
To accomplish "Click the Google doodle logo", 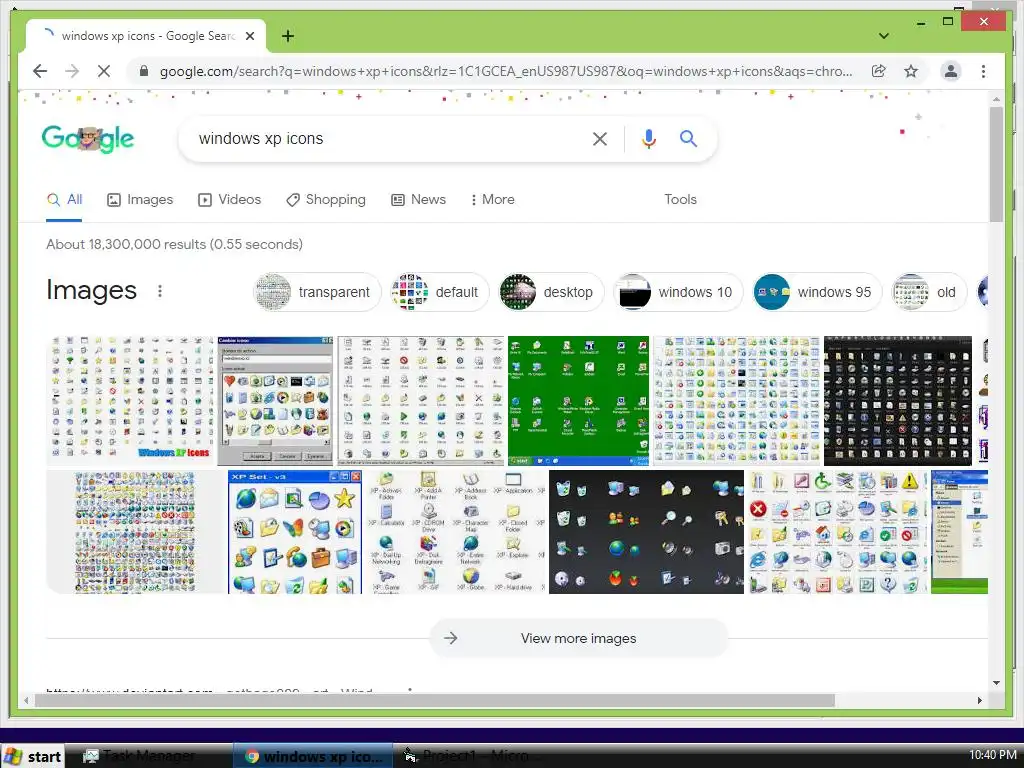I will (88, 138).
